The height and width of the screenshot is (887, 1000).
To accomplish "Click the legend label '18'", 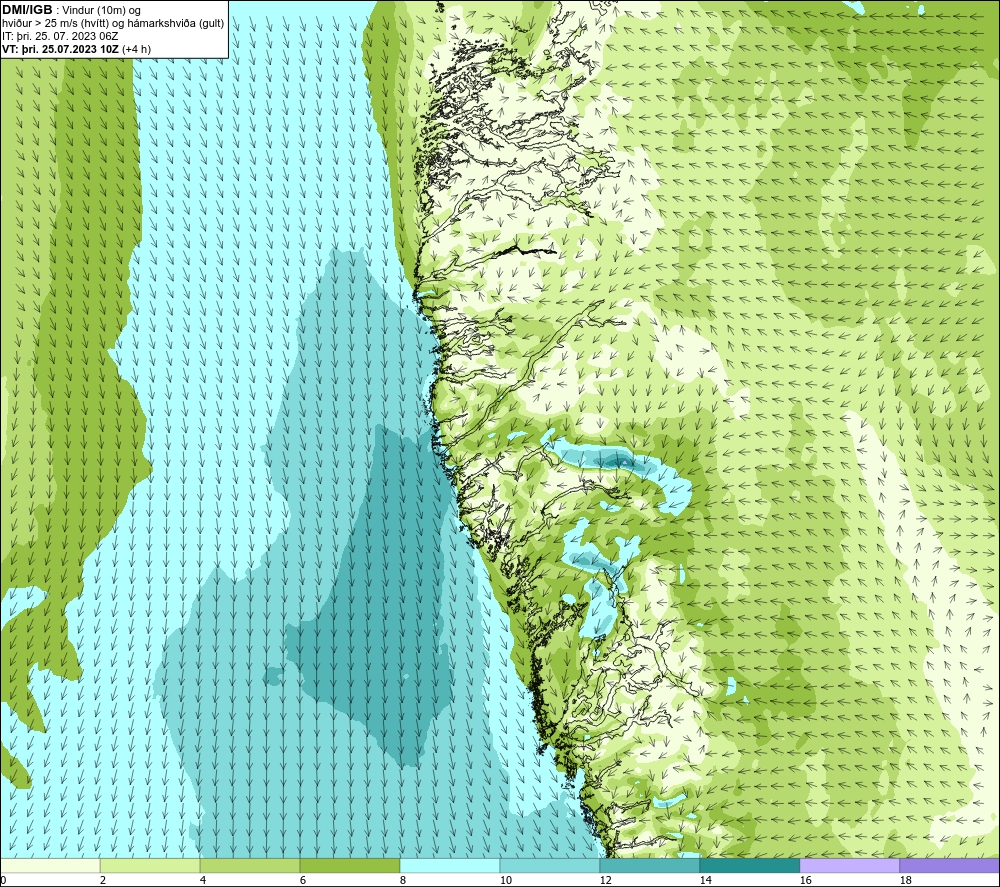I will tap(905, 880).
